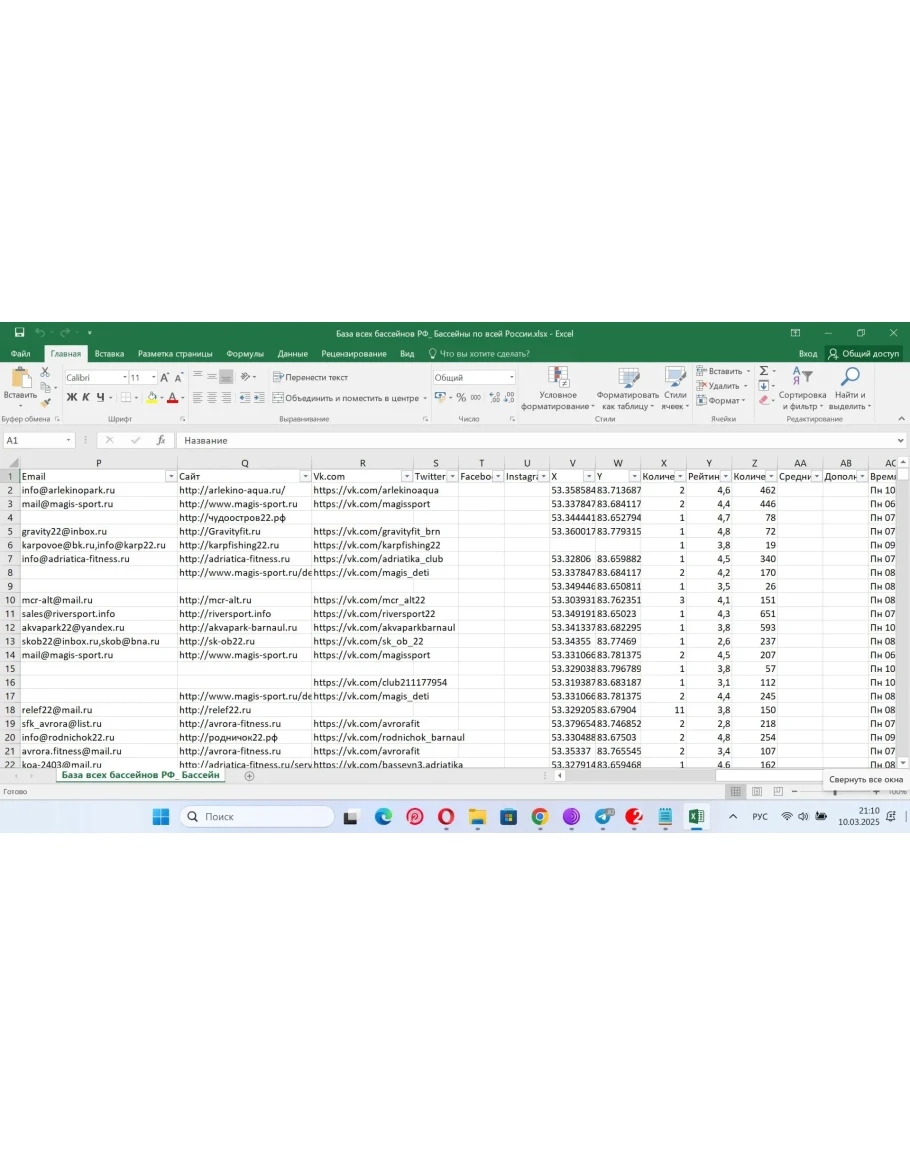The height and width of the screenshot is (1155, 910).
Task: Toggle middle vertical alignment
Action: tap(211, 376)
